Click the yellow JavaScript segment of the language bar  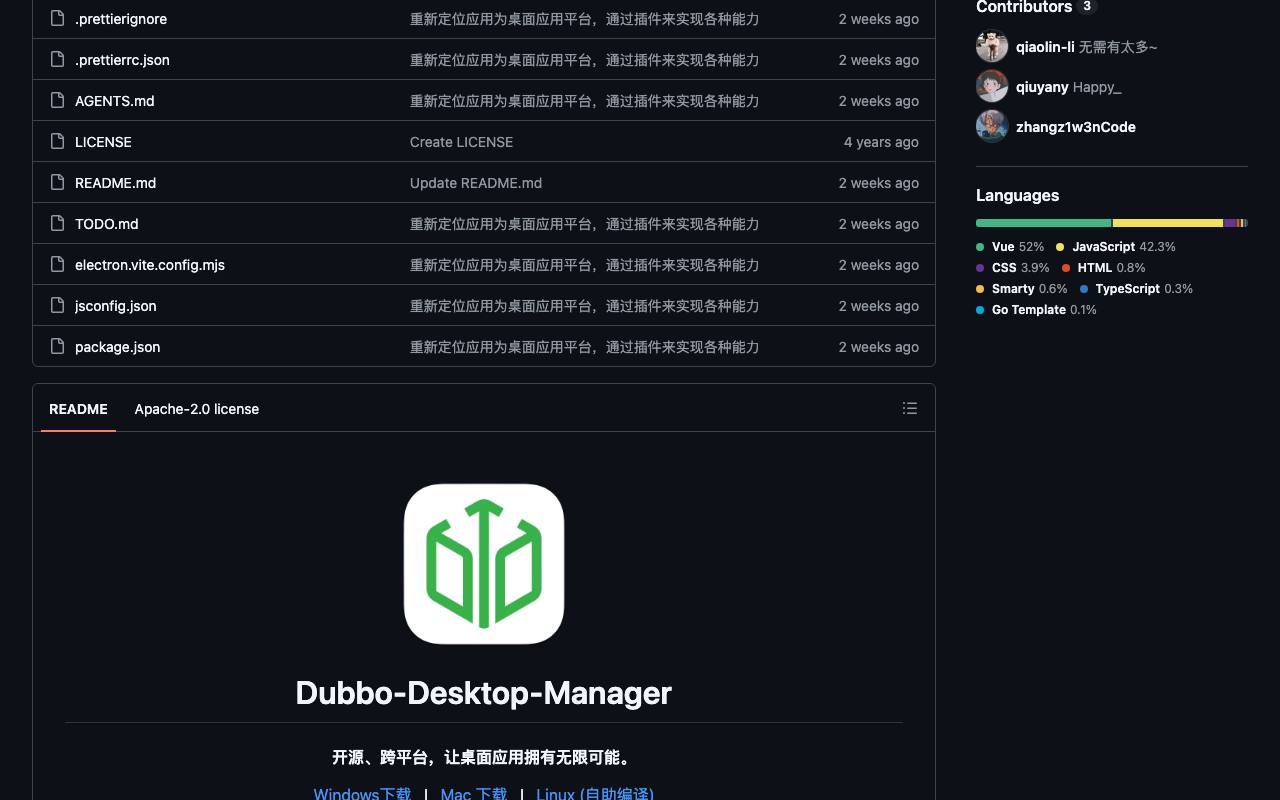(1168, 223)
